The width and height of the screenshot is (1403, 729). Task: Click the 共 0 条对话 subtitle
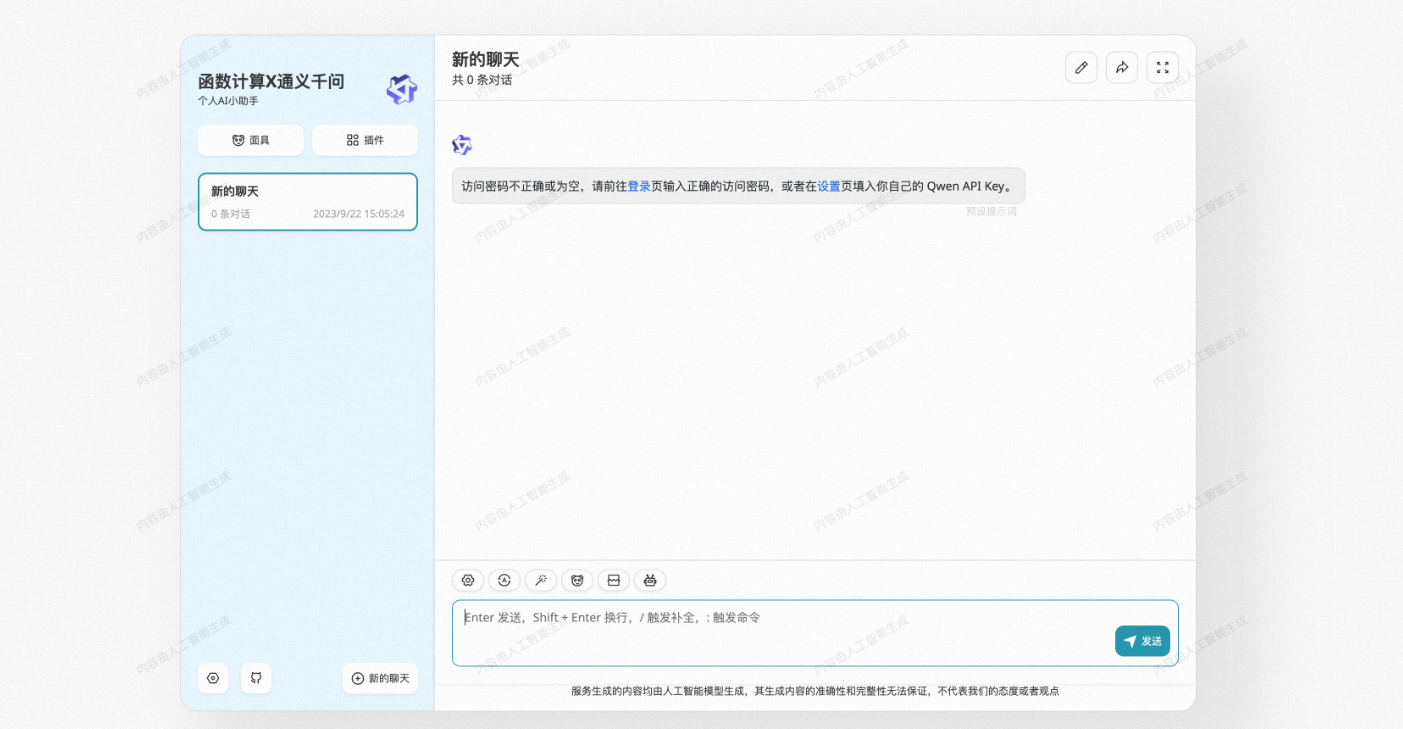pos(482,80)
